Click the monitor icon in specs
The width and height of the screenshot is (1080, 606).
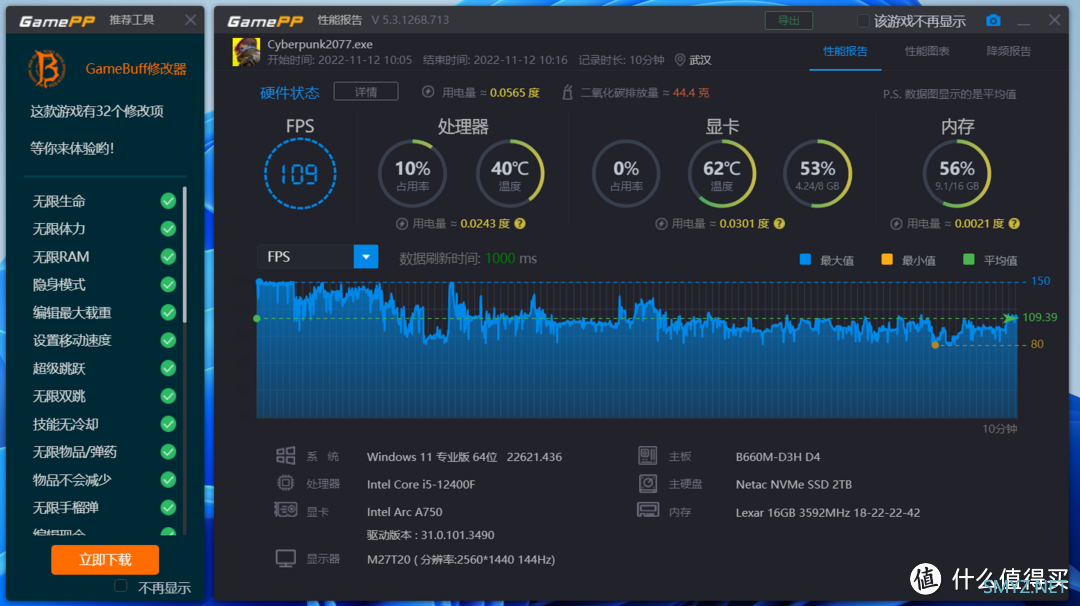(x=286, y=558)
